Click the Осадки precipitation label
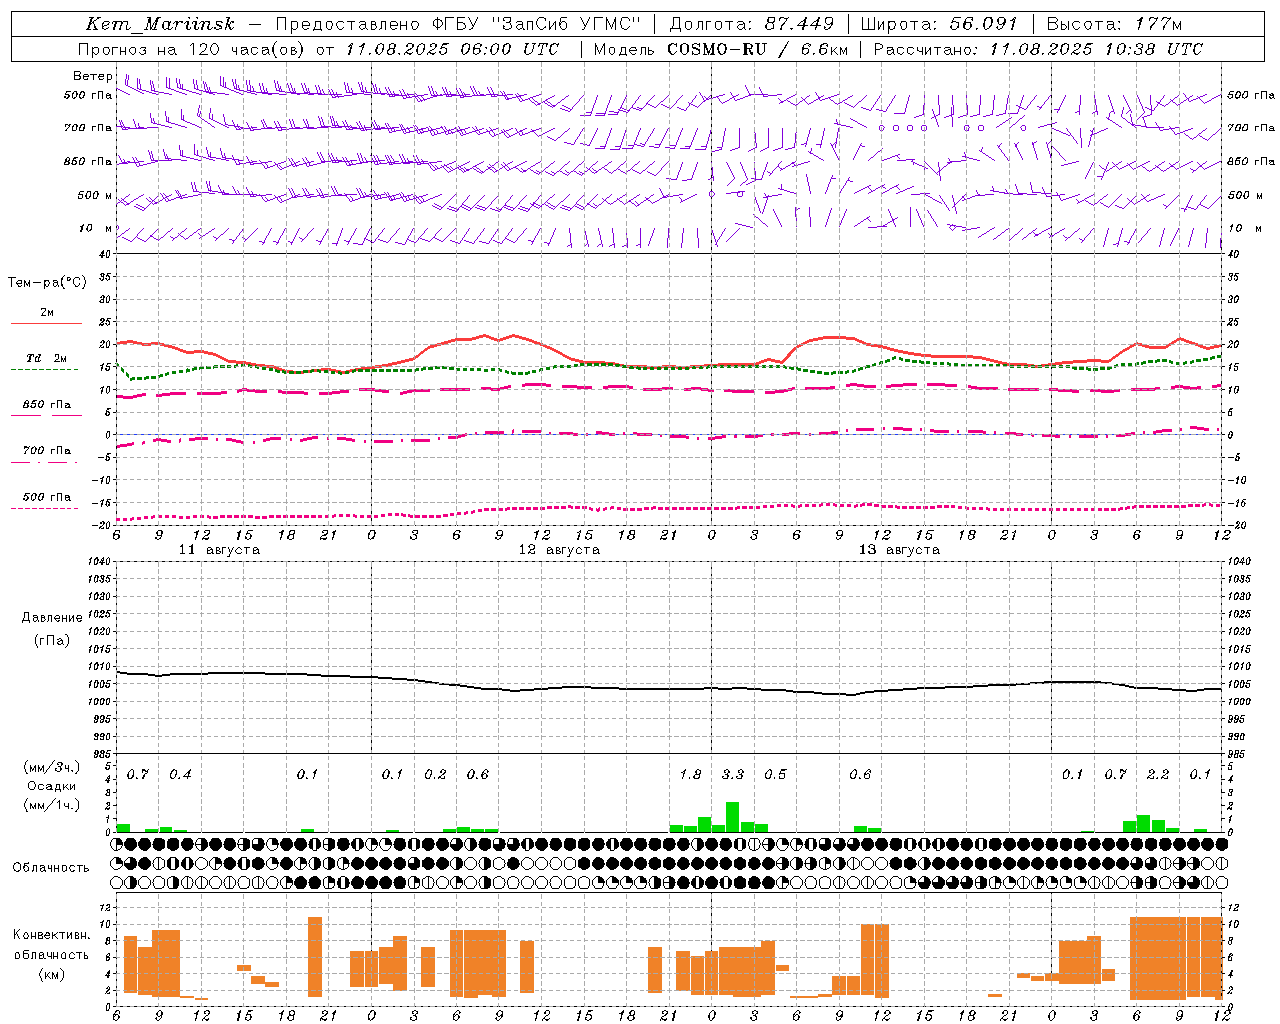 (51, 786)
